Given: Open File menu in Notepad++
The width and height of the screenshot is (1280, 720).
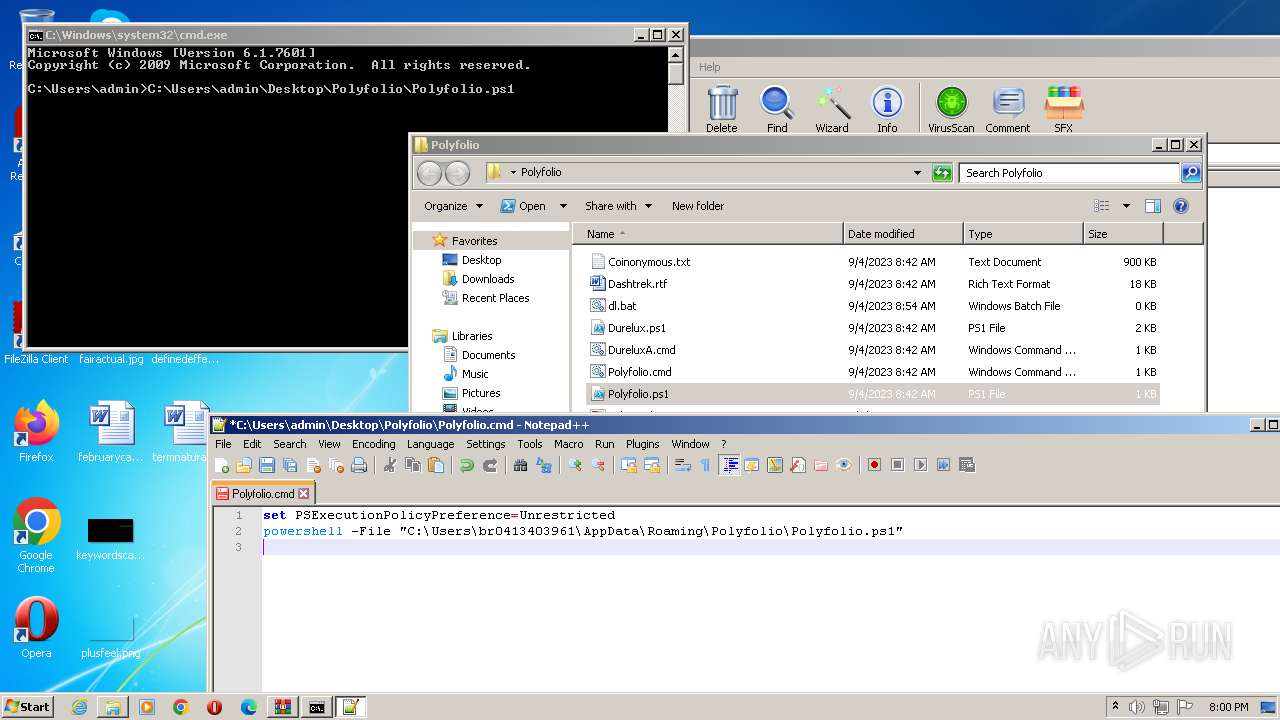Looking at the screenshot, I should point(223,444).
